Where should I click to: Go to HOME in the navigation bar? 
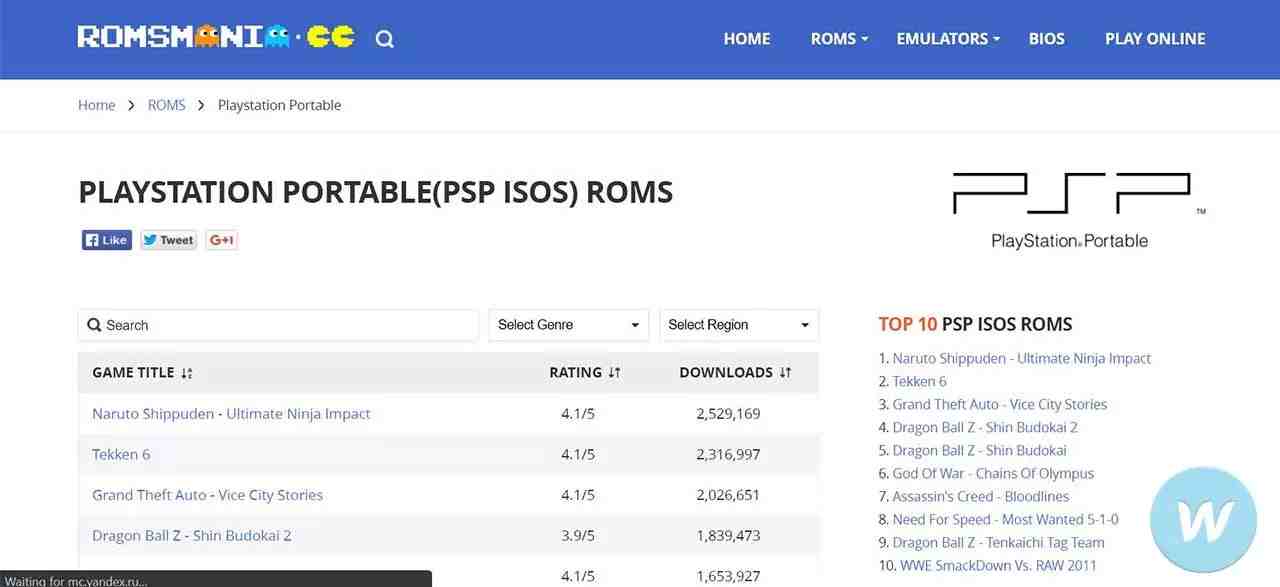(x=747, y=39)
